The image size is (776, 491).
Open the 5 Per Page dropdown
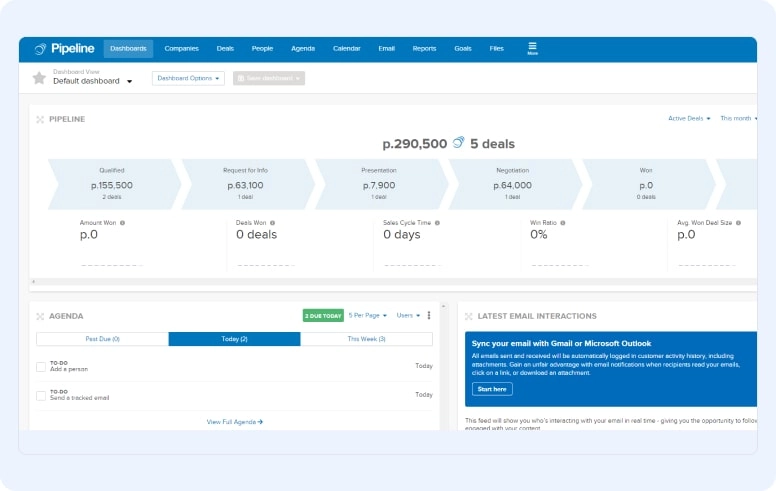(368, 315)
